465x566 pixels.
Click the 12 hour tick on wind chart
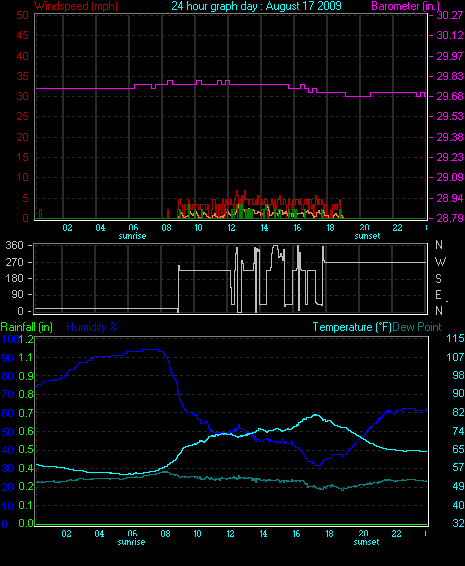(x=231, y=228)
